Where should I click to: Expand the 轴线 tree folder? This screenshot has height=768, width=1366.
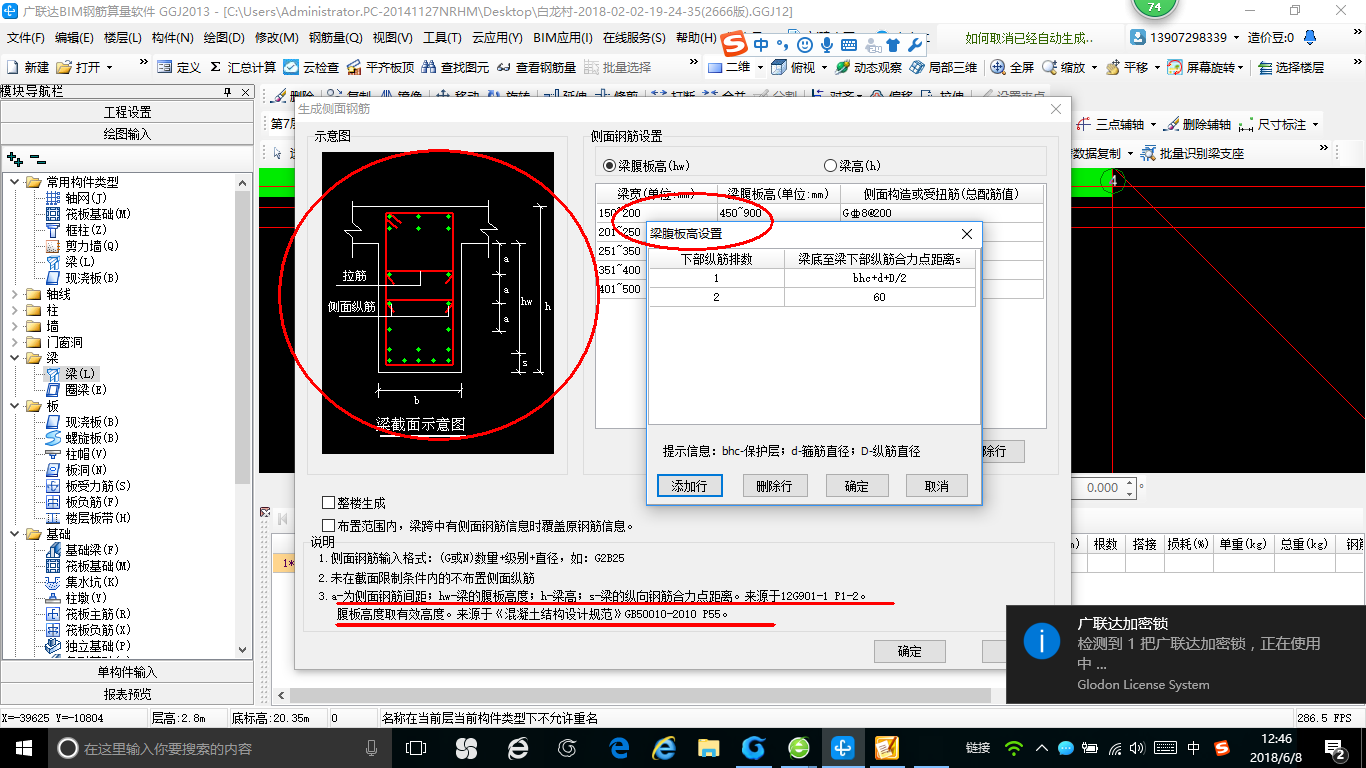click(x=14, y=294)
